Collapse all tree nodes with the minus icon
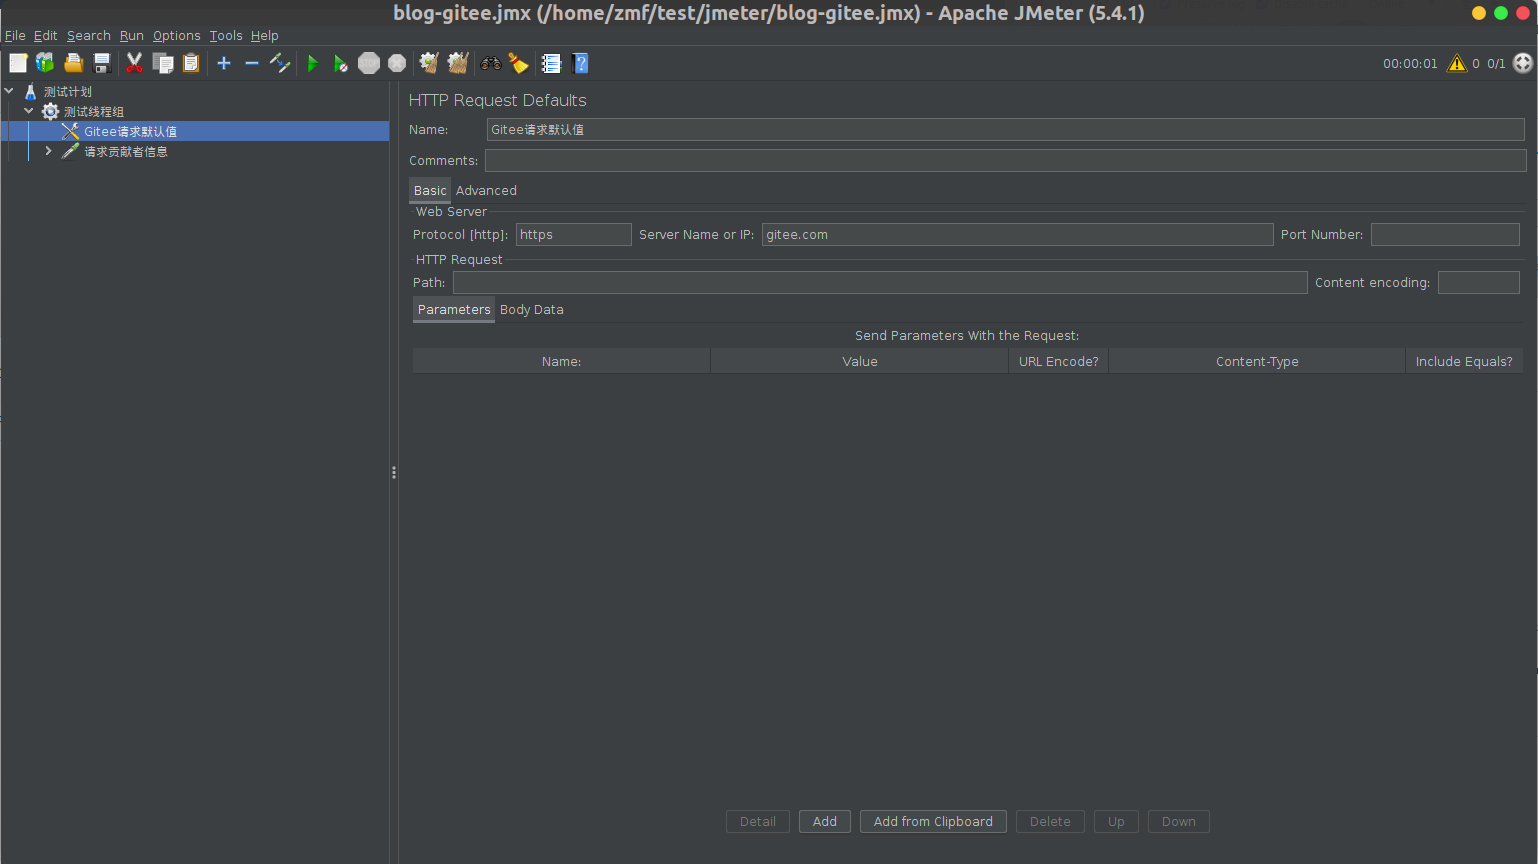The width and height of the screenshot is (1538, 864). [x=252, y=63]
